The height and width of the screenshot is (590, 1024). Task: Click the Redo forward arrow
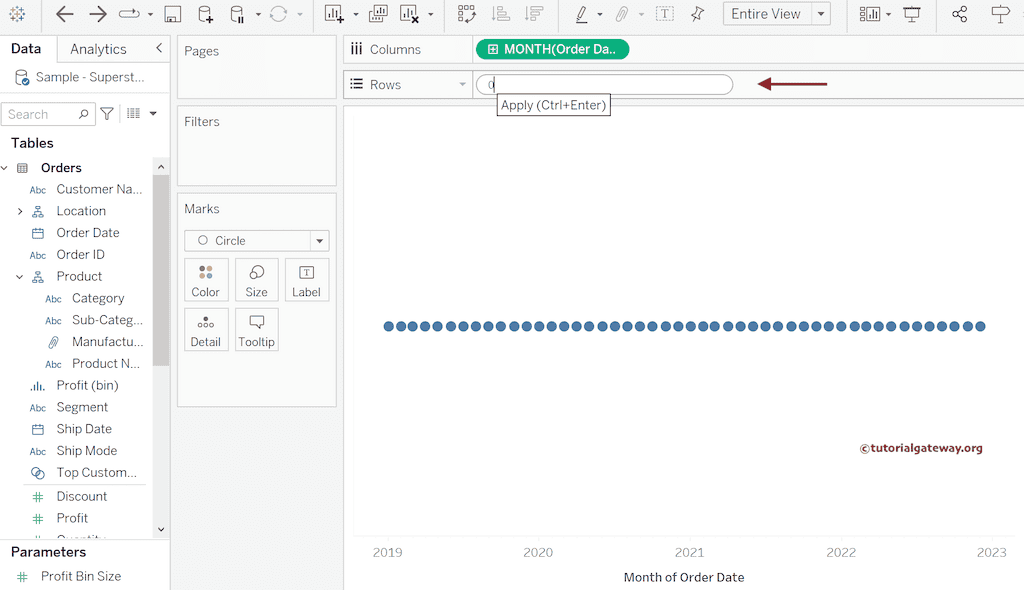(98, 14)
